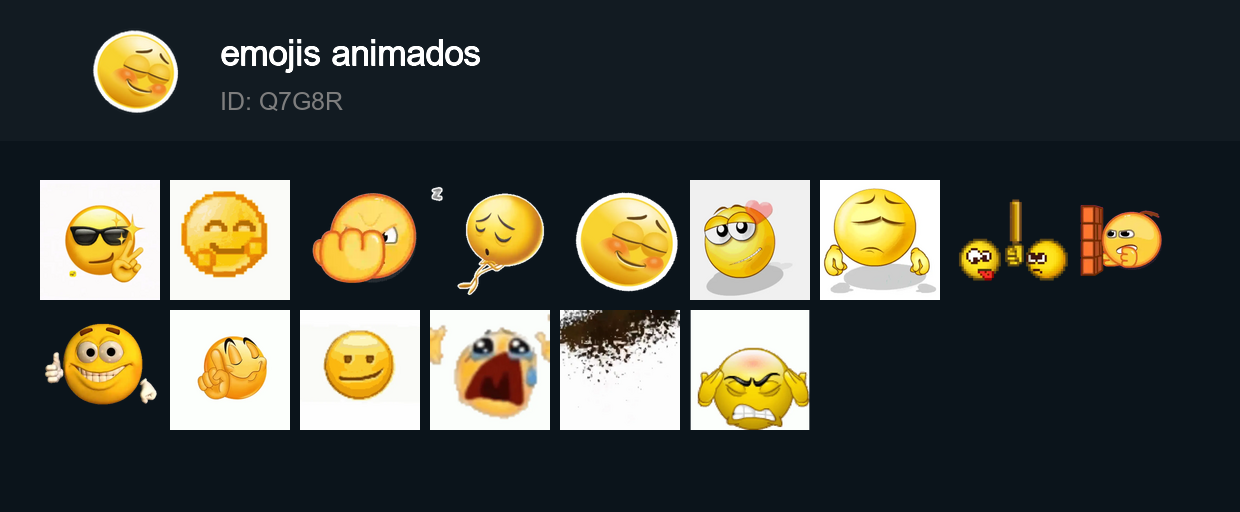Choose the lovestruck emoji with pink heart

750,240
